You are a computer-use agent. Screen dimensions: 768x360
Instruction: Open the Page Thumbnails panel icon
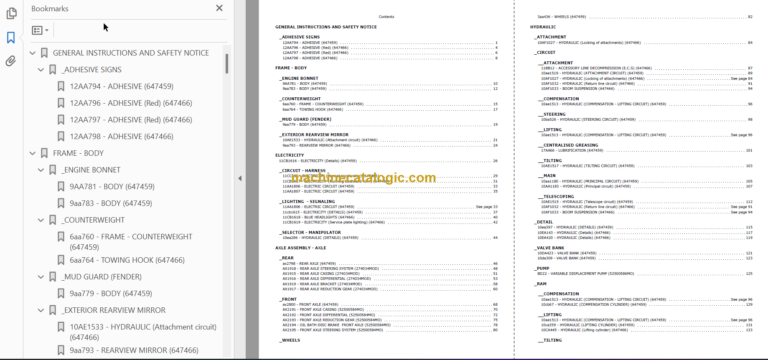point(11,14)
